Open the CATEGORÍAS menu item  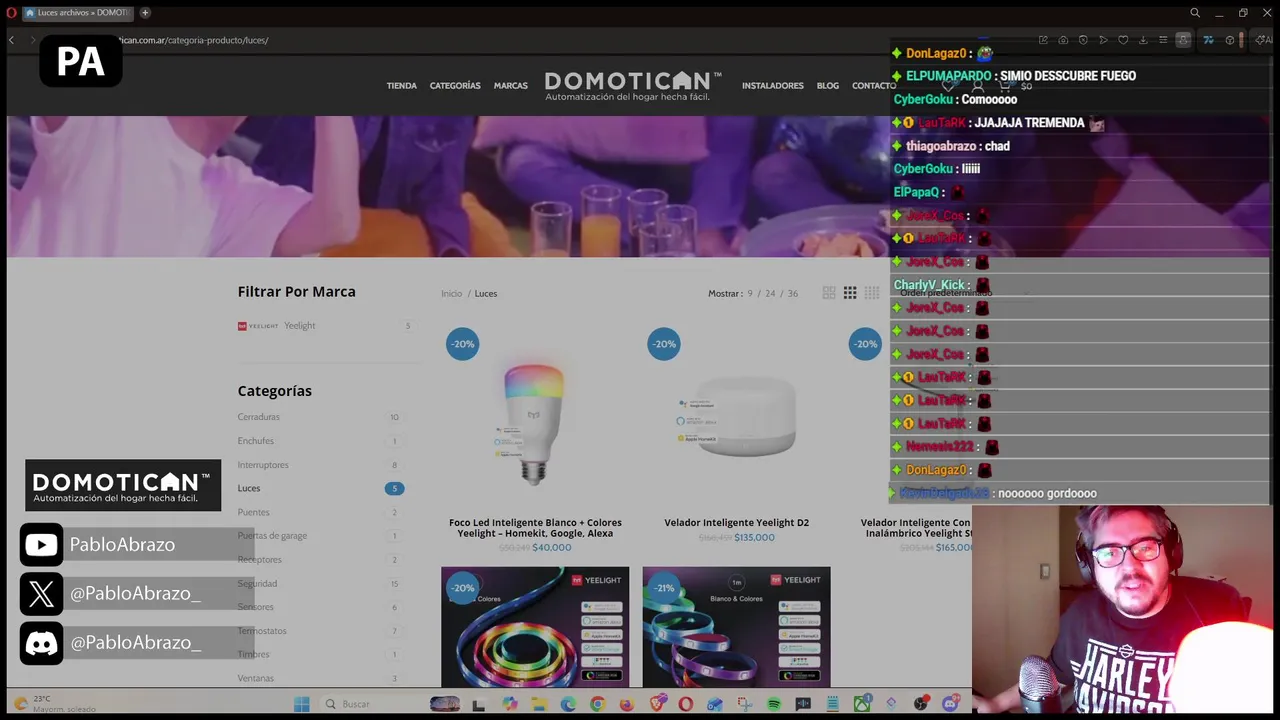tap(455, 86)
